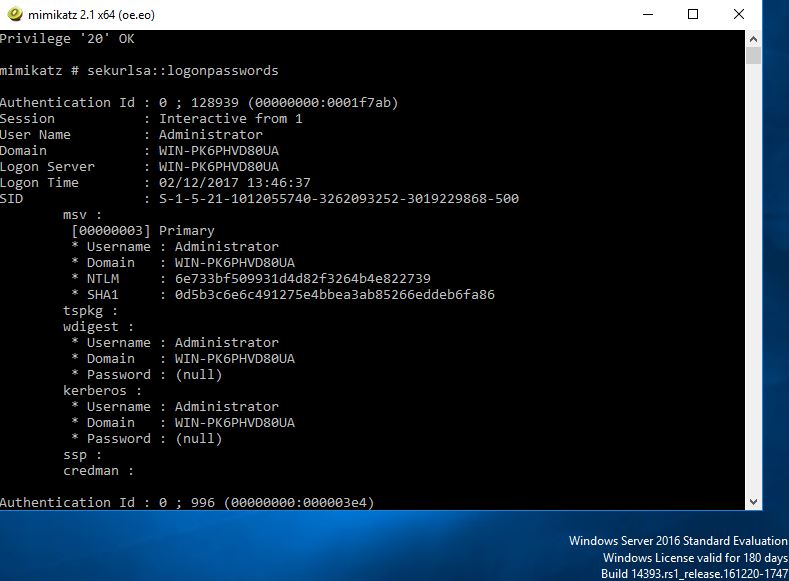
Task: Click the window title 'mimikatz 2.1 x64 (oe.eo)'
Action: [91, 15]
